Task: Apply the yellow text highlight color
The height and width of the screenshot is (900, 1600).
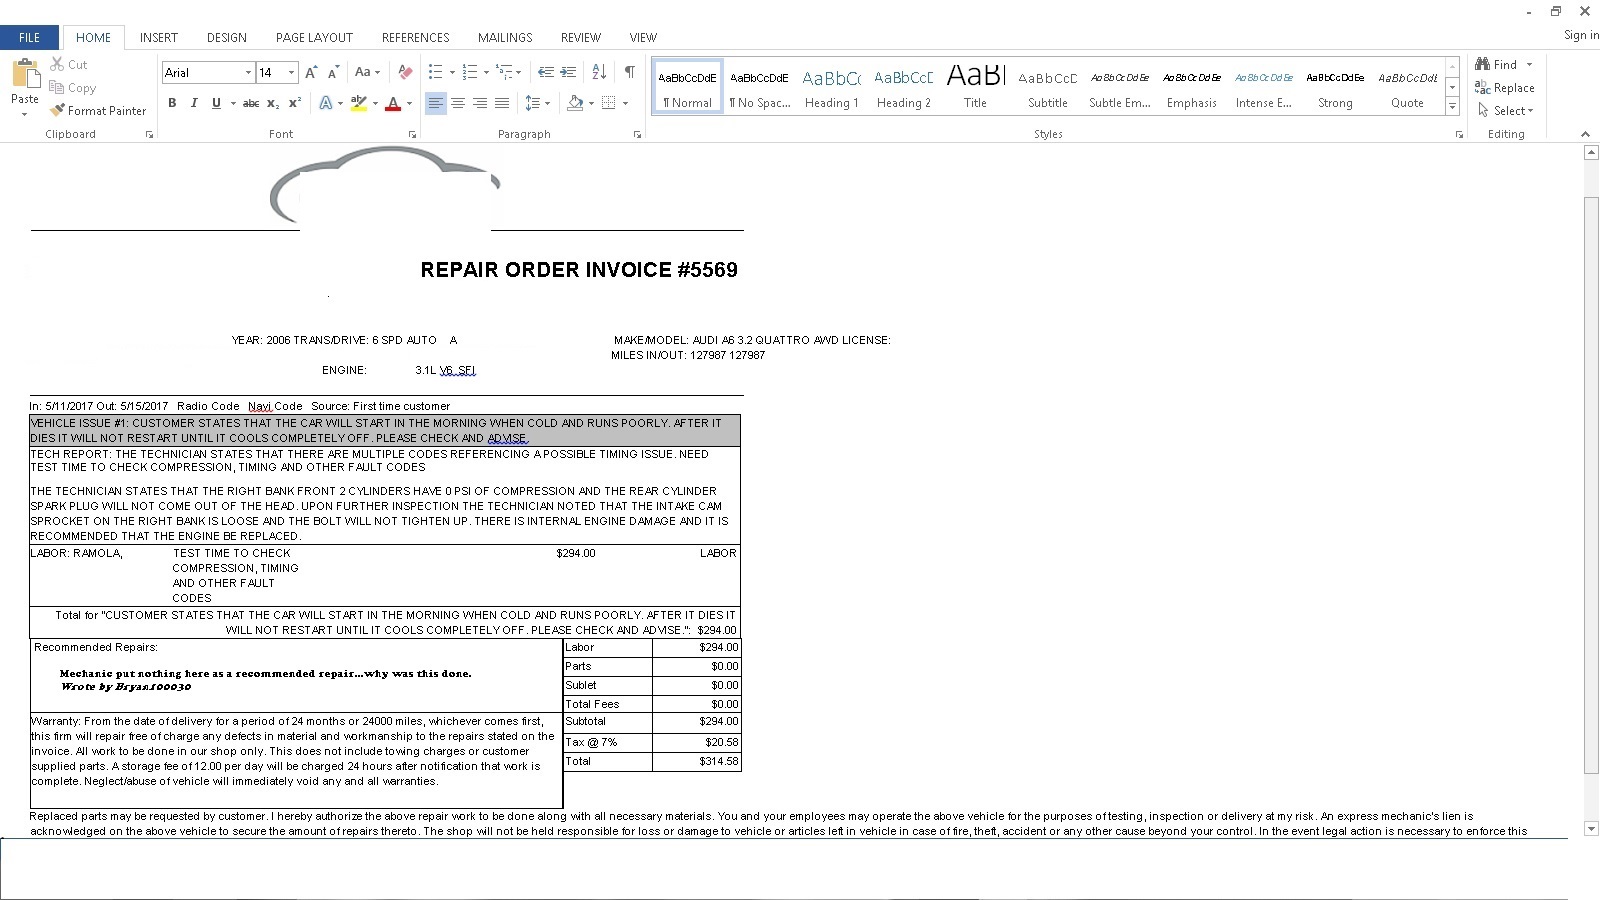Action: point(358,103)
